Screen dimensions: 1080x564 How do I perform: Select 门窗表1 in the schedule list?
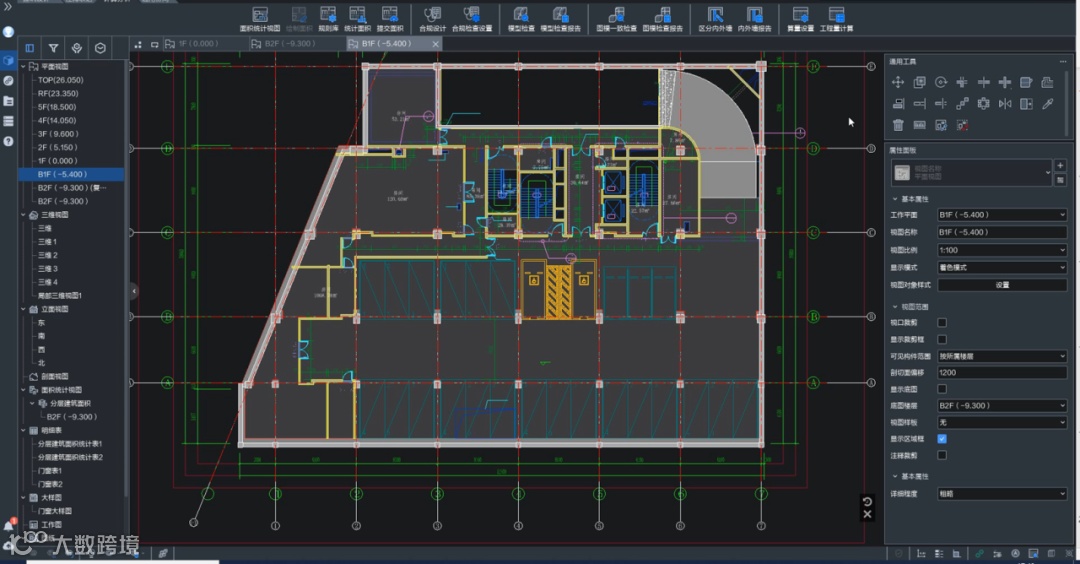[x=50, y=470]
